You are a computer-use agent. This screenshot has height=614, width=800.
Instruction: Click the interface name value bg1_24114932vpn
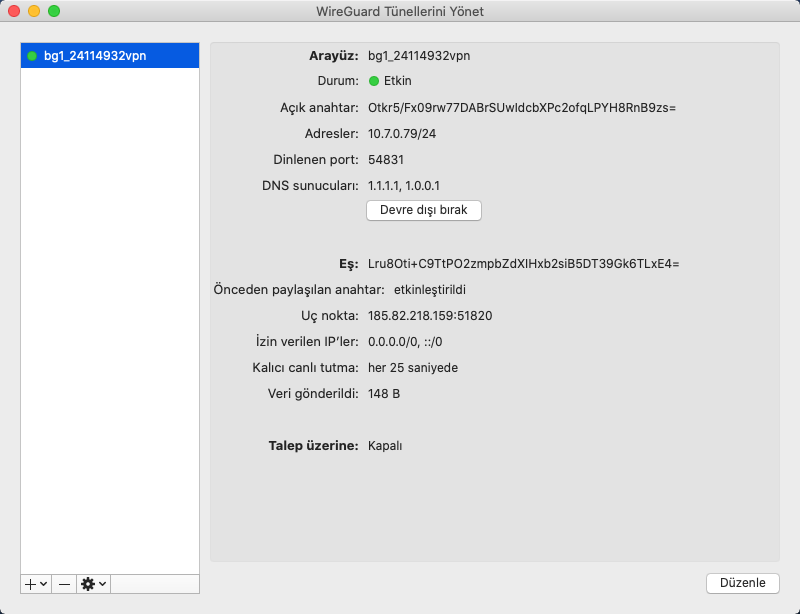pos(419,56)
